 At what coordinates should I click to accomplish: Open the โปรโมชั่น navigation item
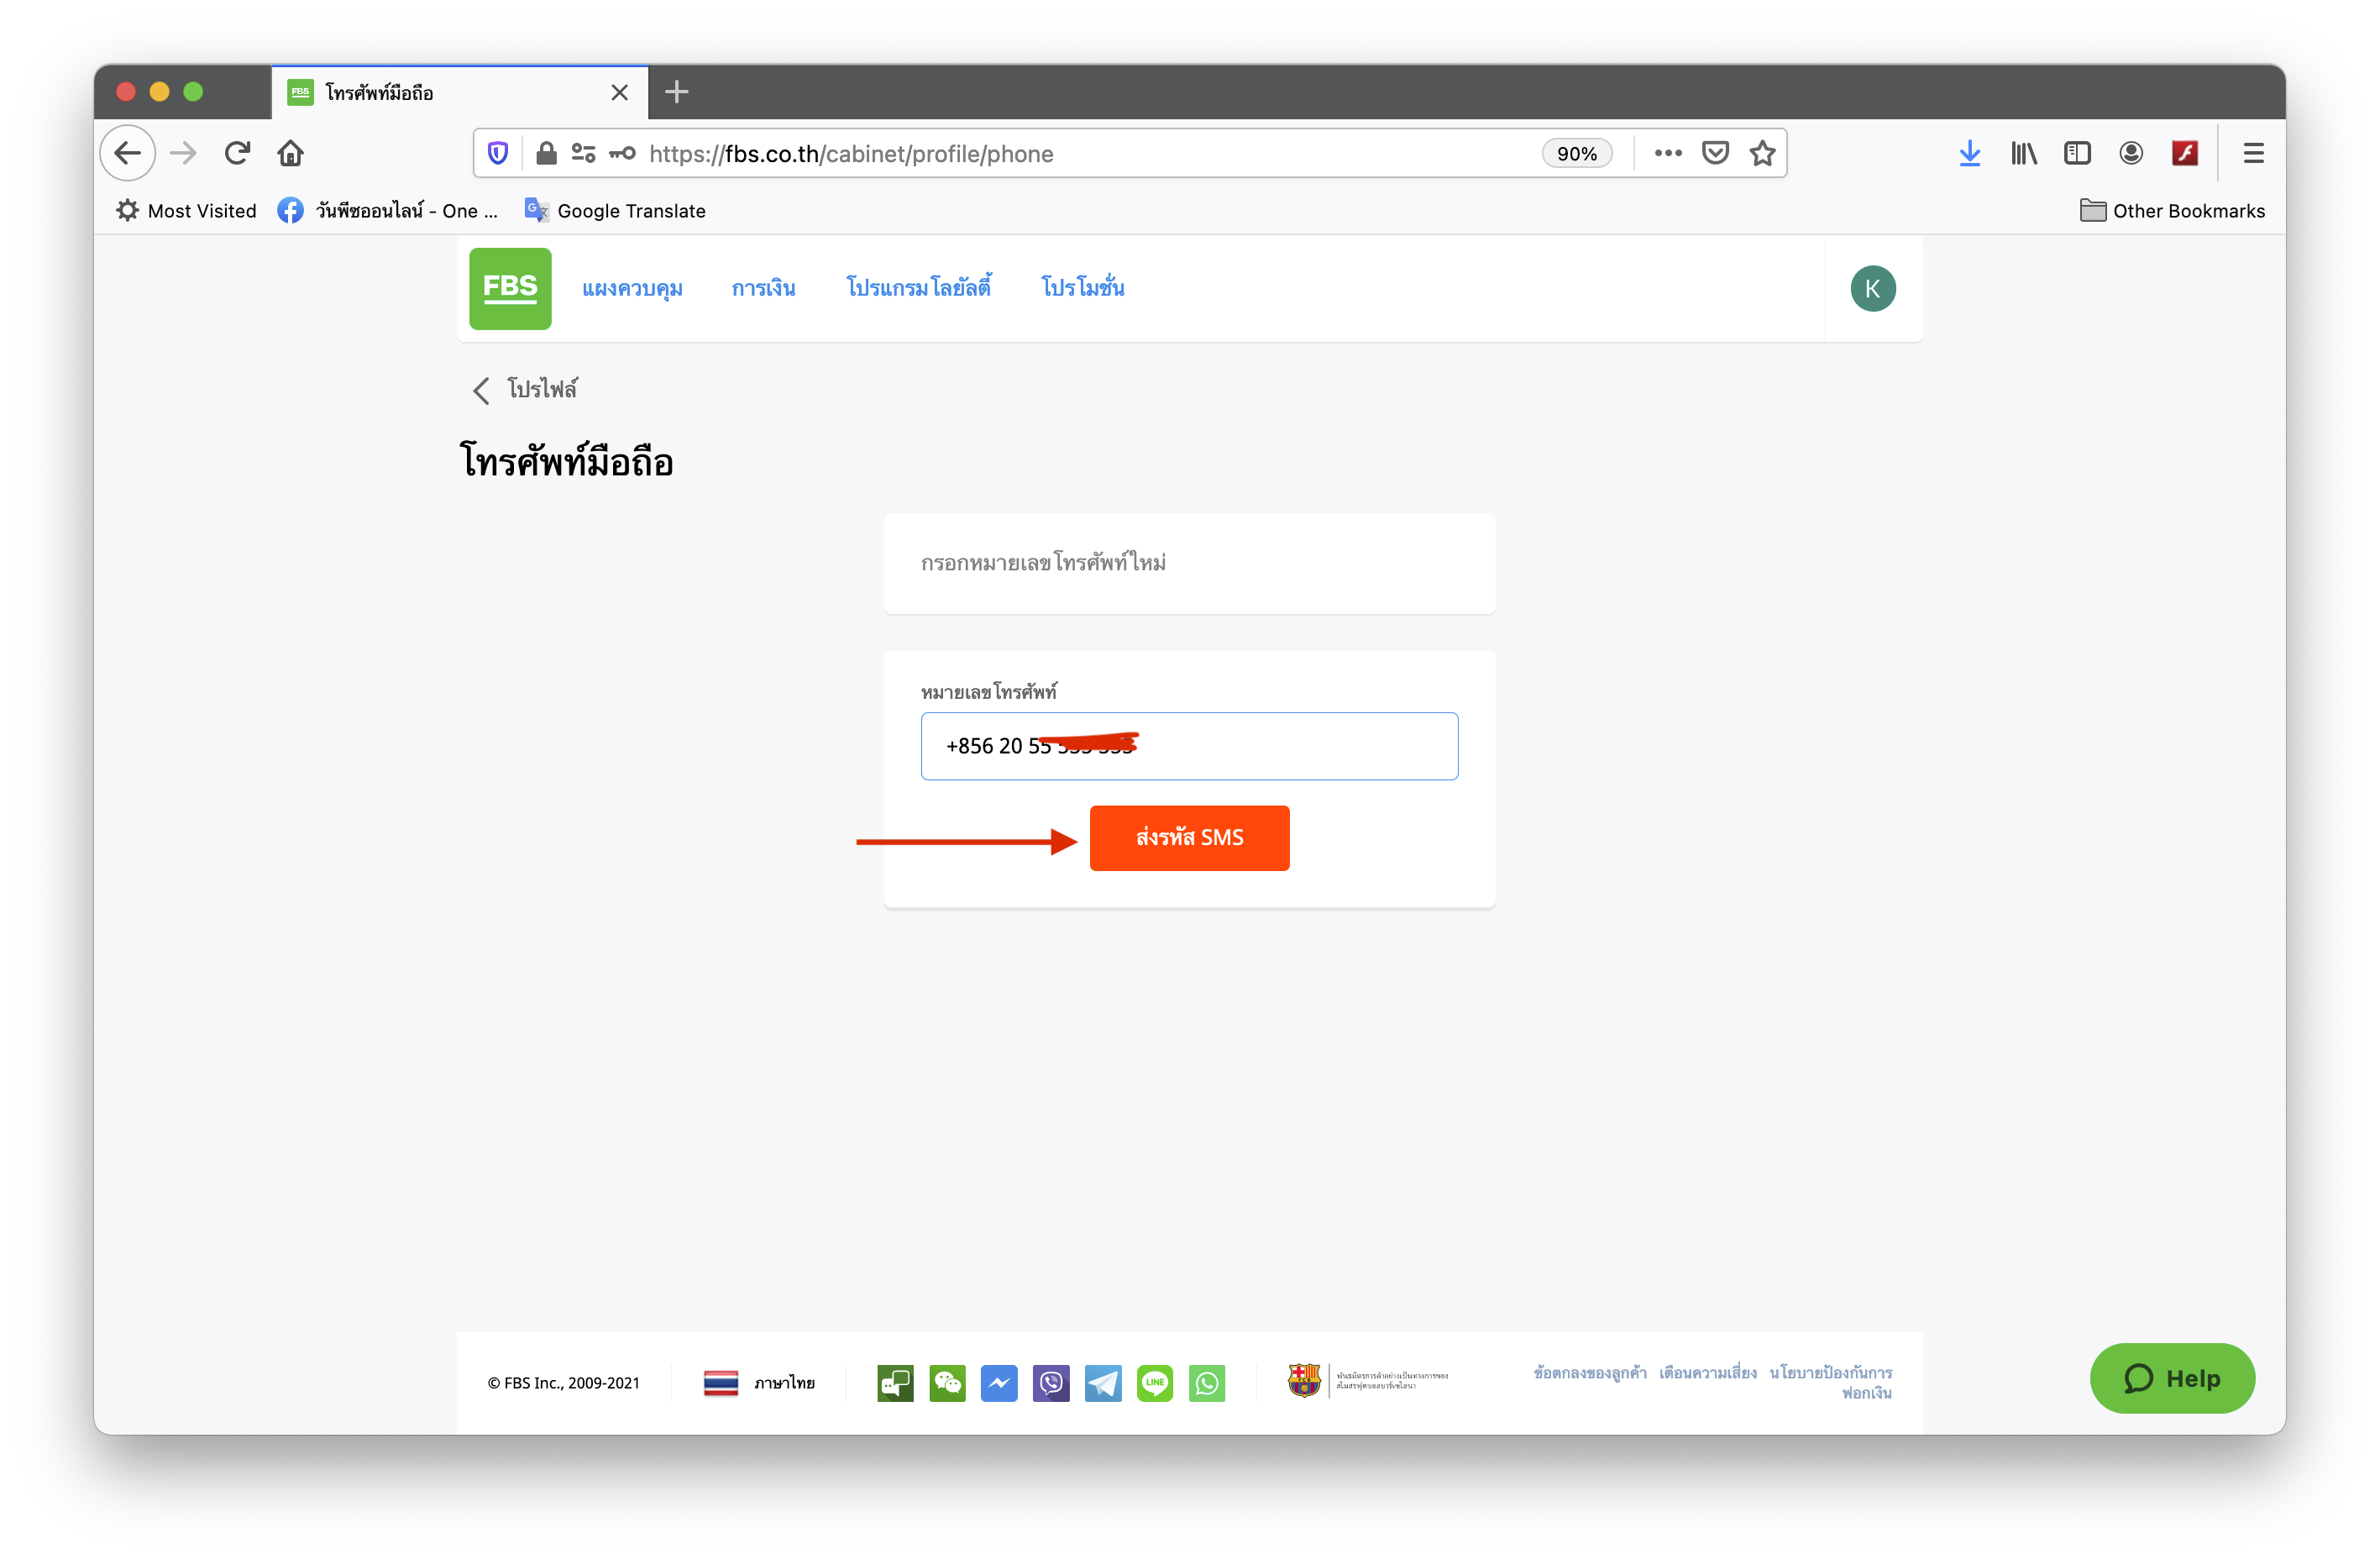click(x=1082, y=288)
